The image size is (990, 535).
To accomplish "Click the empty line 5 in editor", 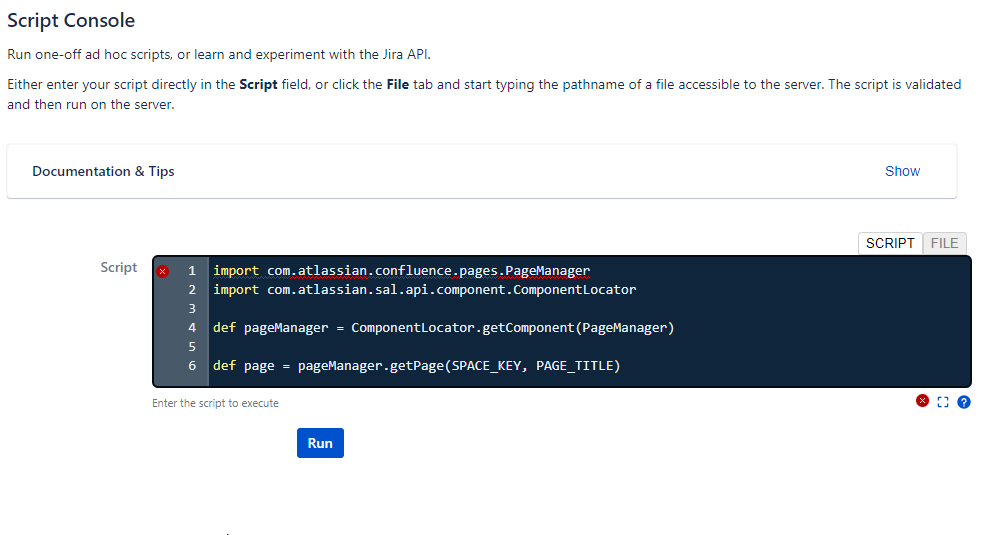I will click(500, 347).
